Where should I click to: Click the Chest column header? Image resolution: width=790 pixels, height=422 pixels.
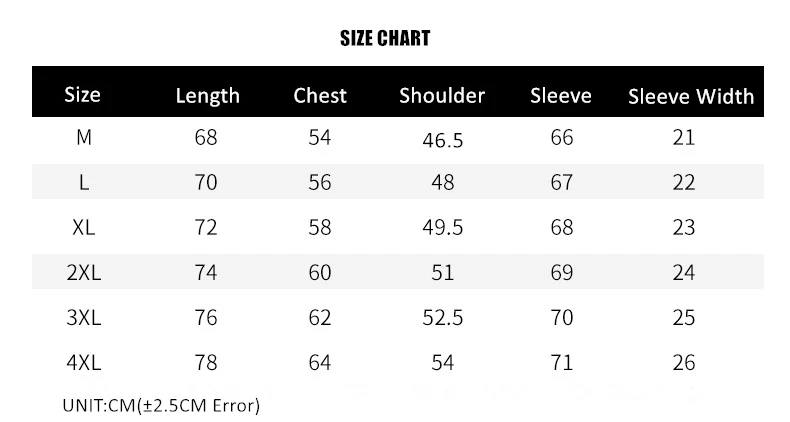pos(320,96)
